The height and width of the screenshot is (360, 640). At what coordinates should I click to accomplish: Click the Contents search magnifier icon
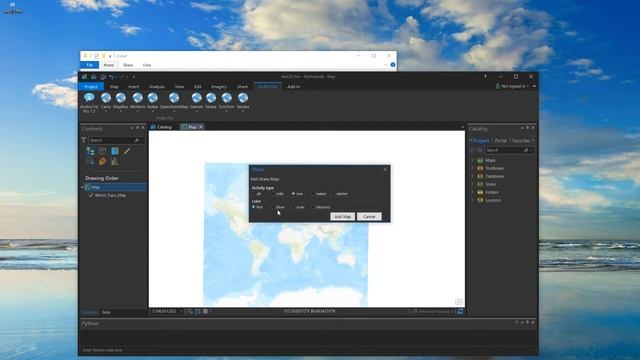pos(137,140)
